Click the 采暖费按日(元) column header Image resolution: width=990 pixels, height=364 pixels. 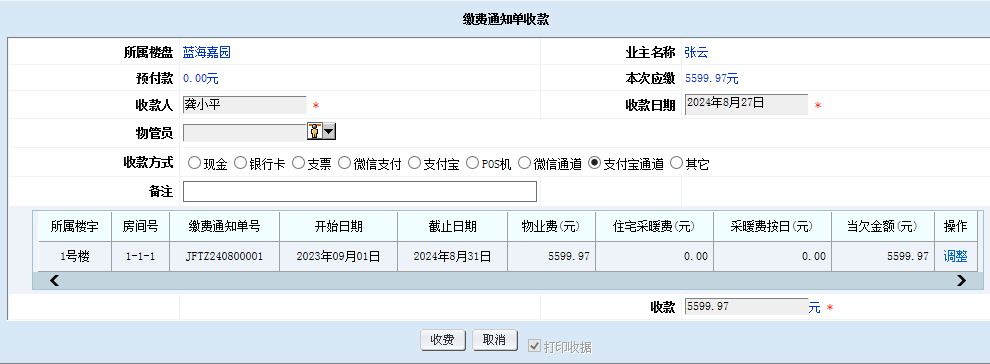tap(772, 226)
